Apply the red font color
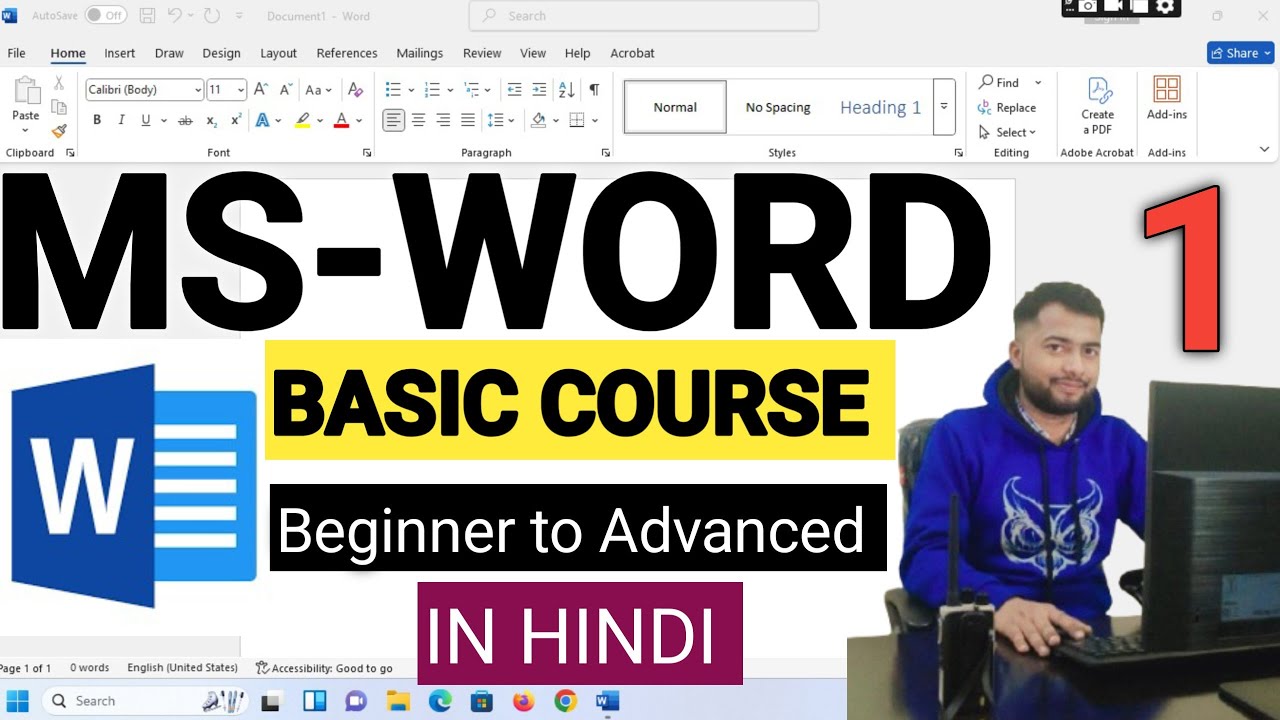This screenshot has height=720, width=1280. [x=341, y=120]
